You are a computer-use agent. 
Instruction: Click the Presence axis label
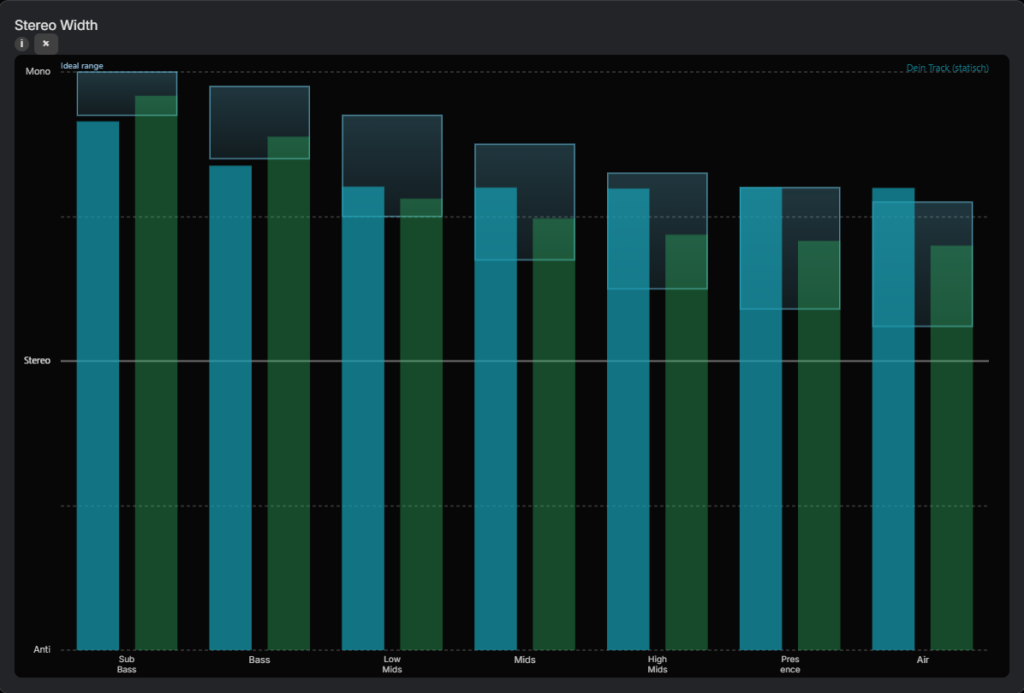point(790,664)
